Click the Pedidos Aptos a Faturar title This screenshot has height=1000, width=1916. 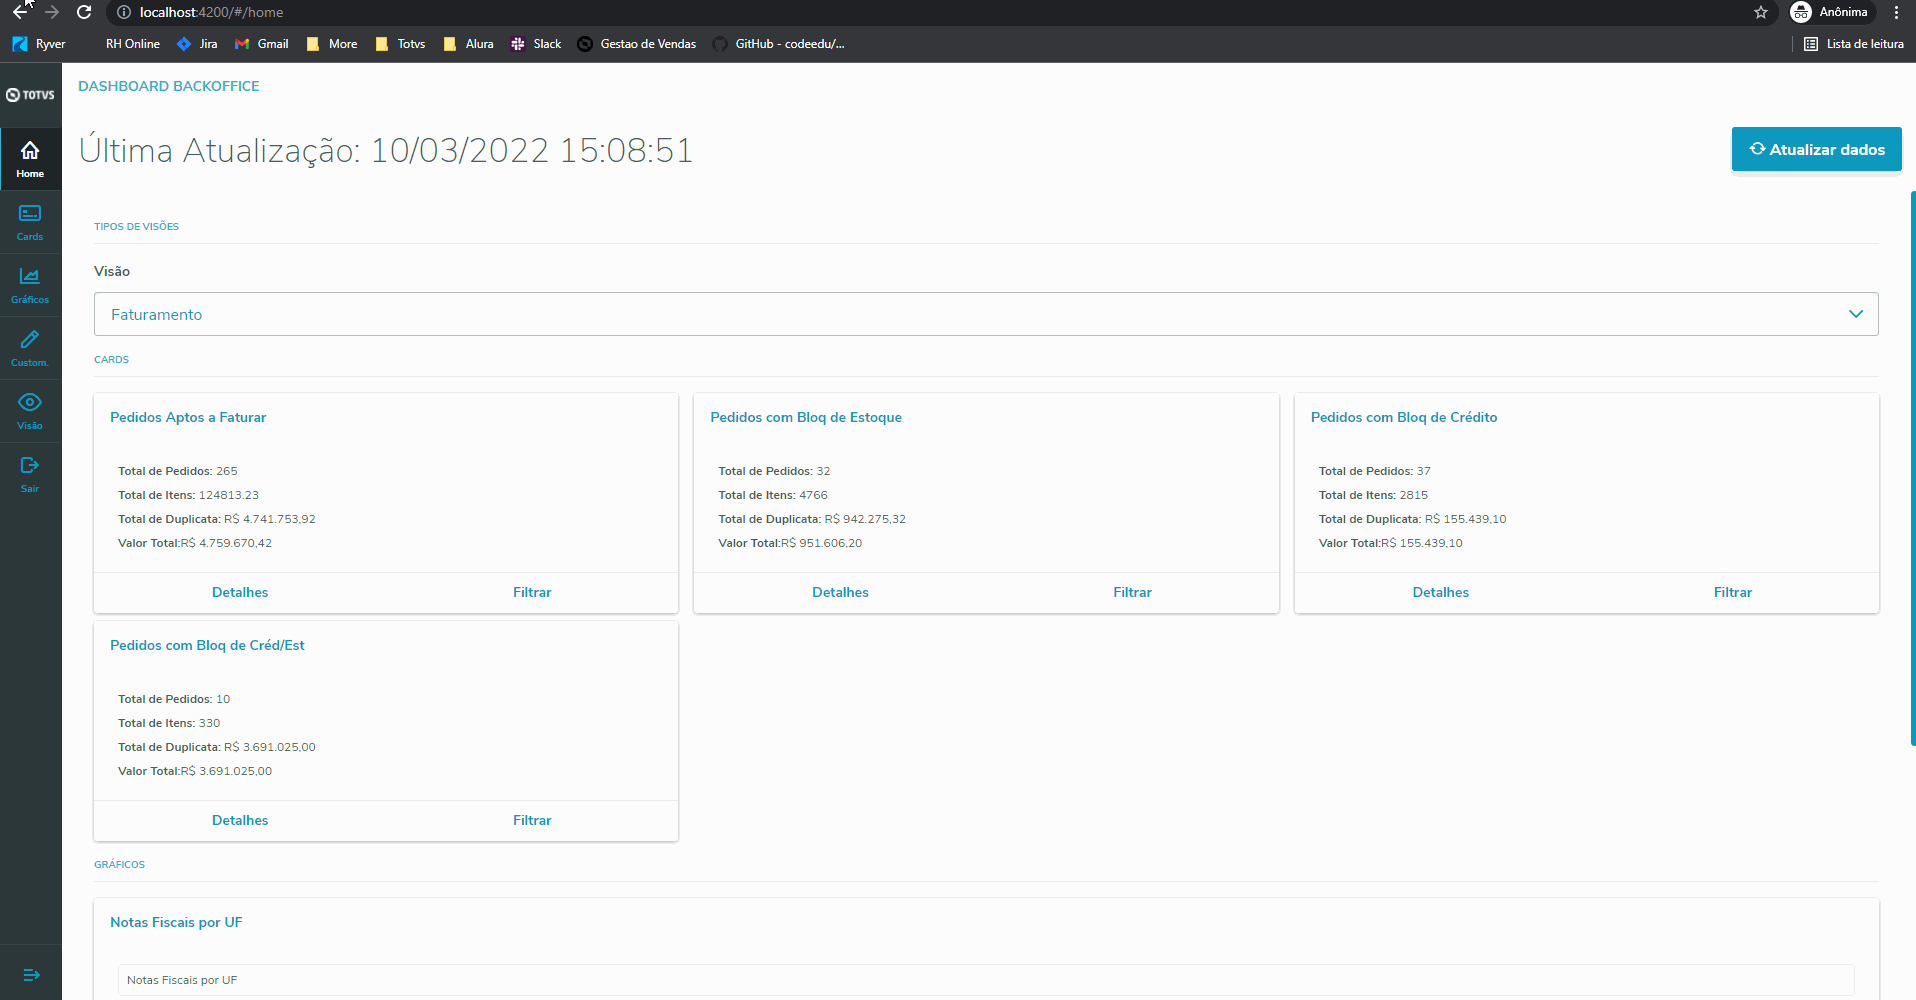point(188,417)
